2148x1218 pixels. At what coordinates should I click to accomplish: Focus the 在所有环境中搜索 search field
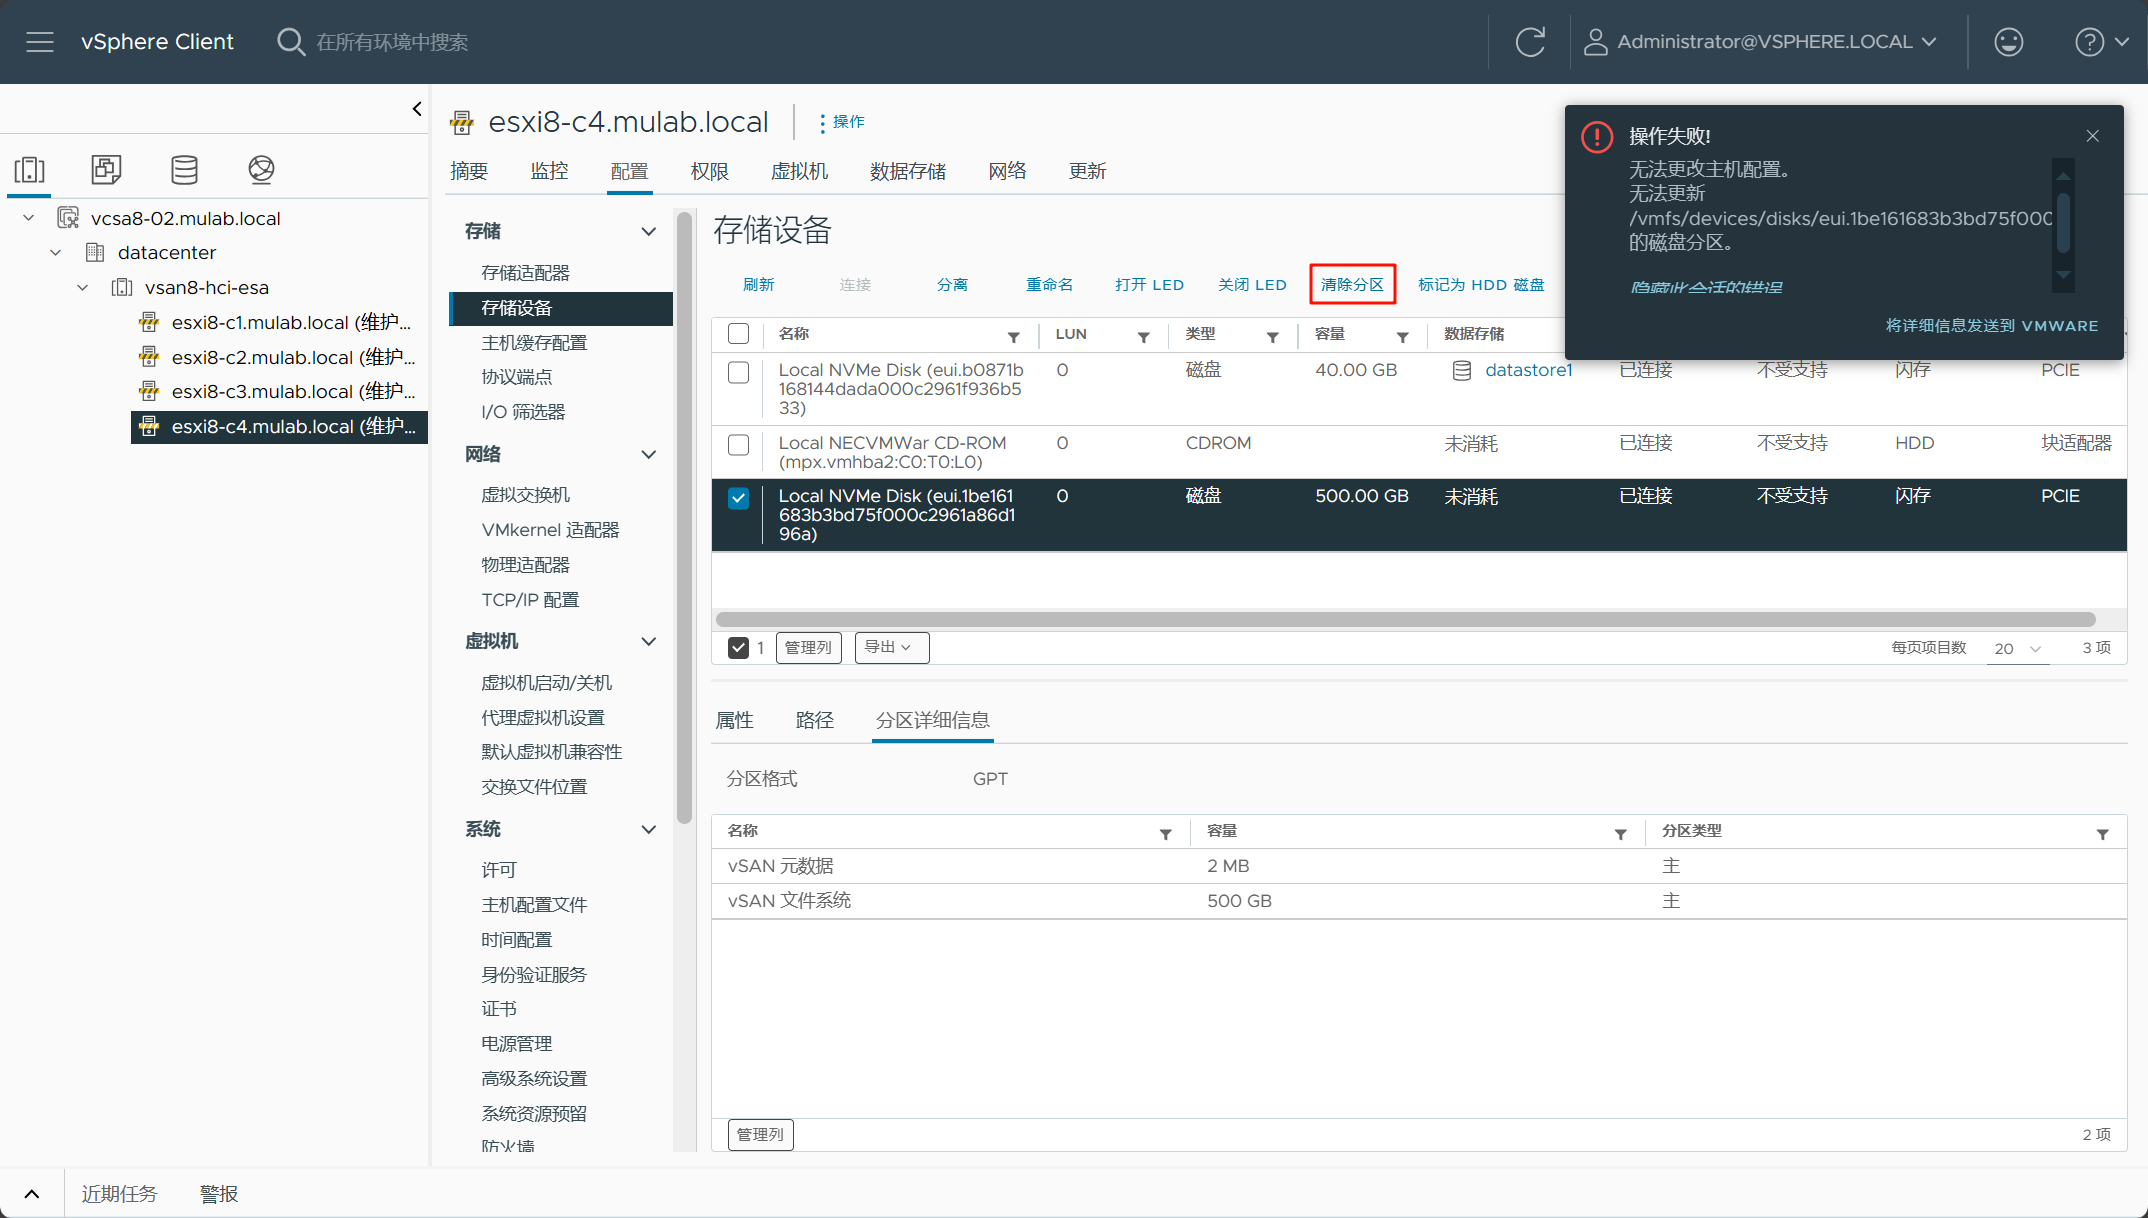pos(392,42)
